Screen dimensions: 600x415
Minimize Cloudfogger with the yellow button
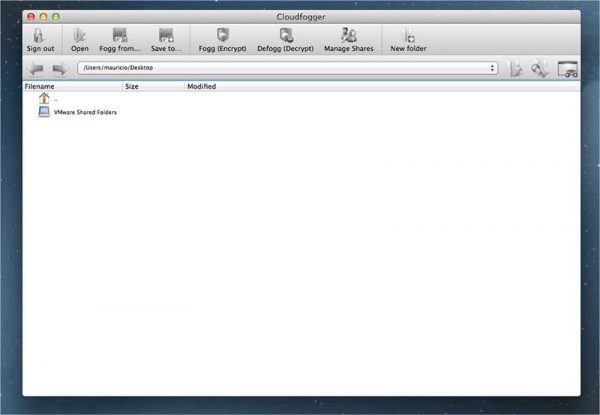(44, 17)
